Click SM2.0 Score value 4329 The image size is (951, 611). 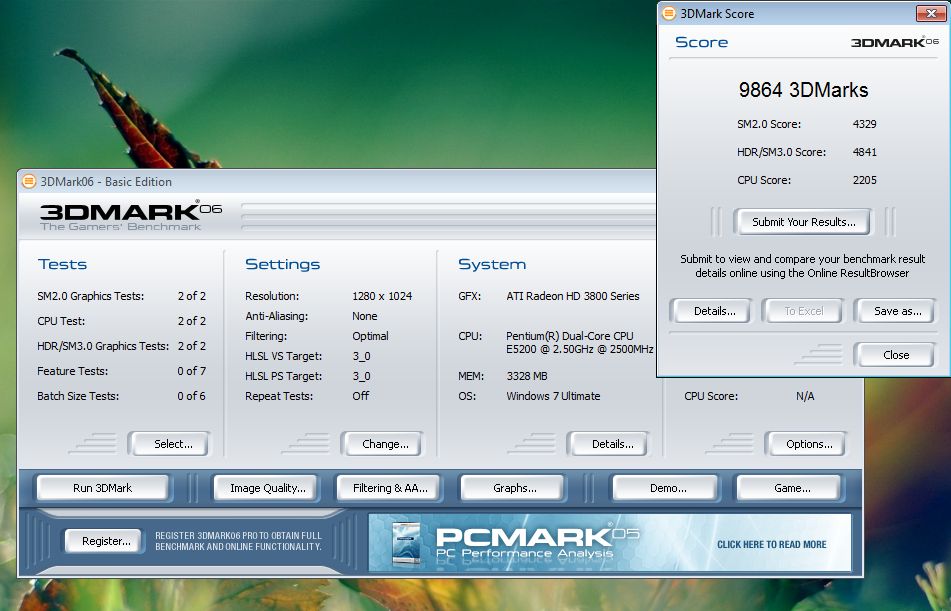pos(864,124)
